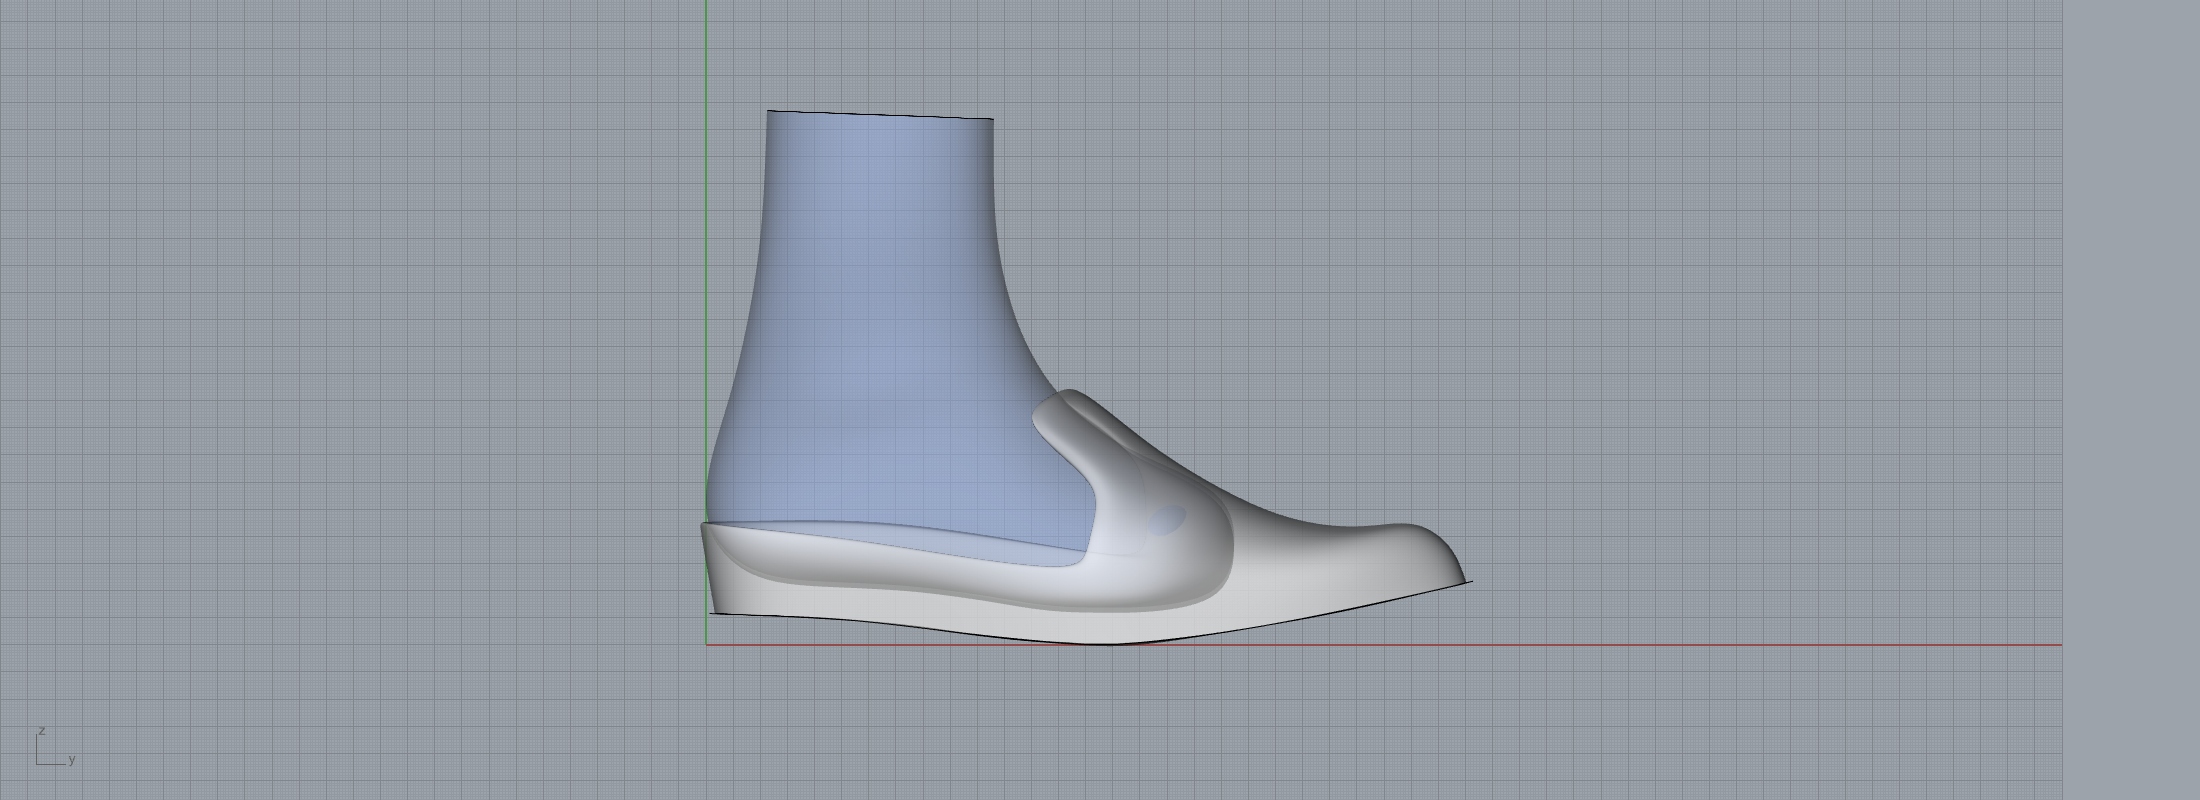Viewport: 2200px width, 800px height.
Task: Click the heel corner of the sole
Action: (712, 612)
